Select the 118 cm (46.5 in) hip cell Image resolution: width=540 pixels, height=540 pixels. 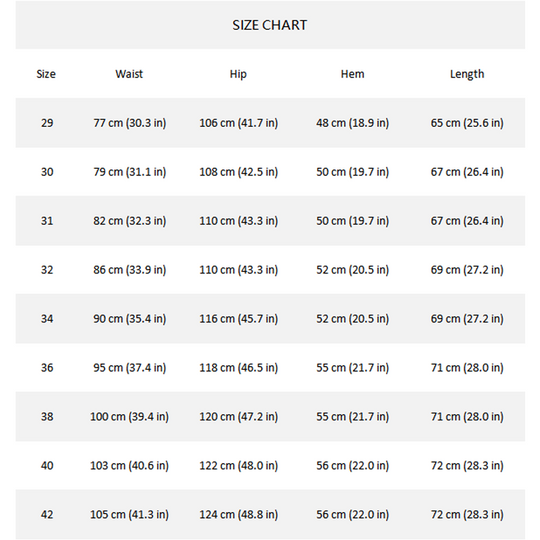(238, 367)
